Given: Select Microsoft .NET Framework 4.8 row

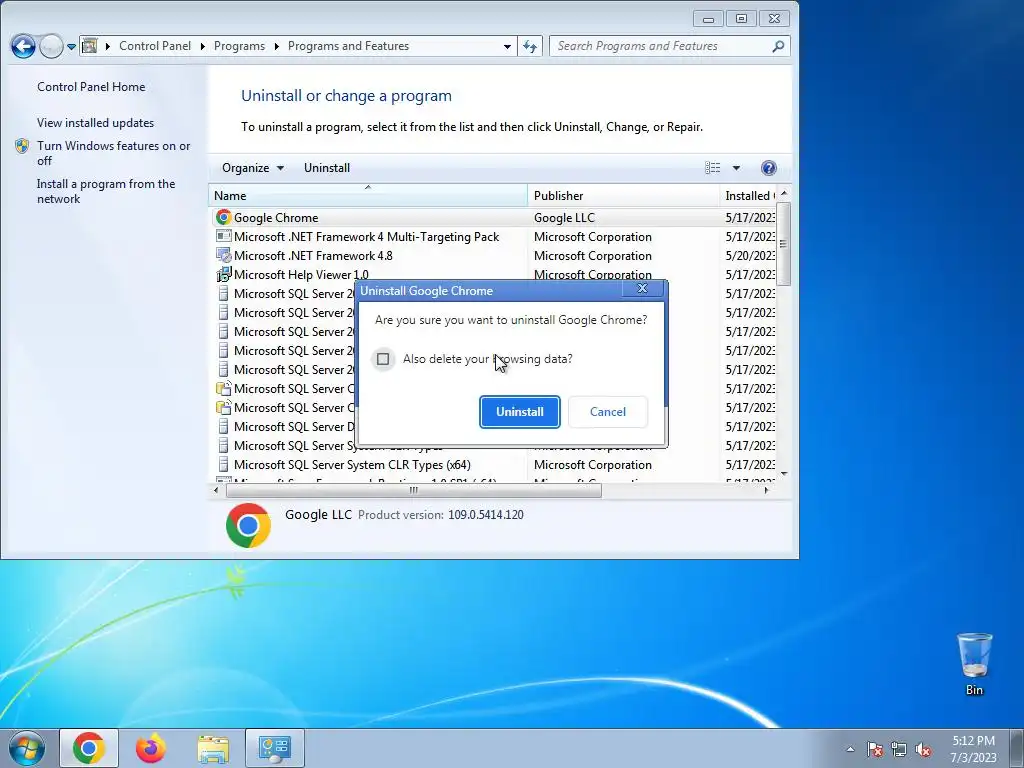Looking at the screenshot, I should click(x=313, y=255).
